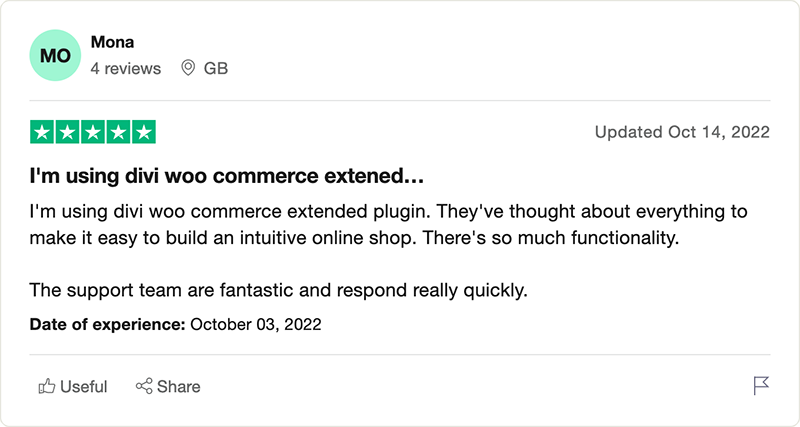Click the MO avatar circle
The width and height of the screenshot is (800, 427).
click(x=55, y=55)
